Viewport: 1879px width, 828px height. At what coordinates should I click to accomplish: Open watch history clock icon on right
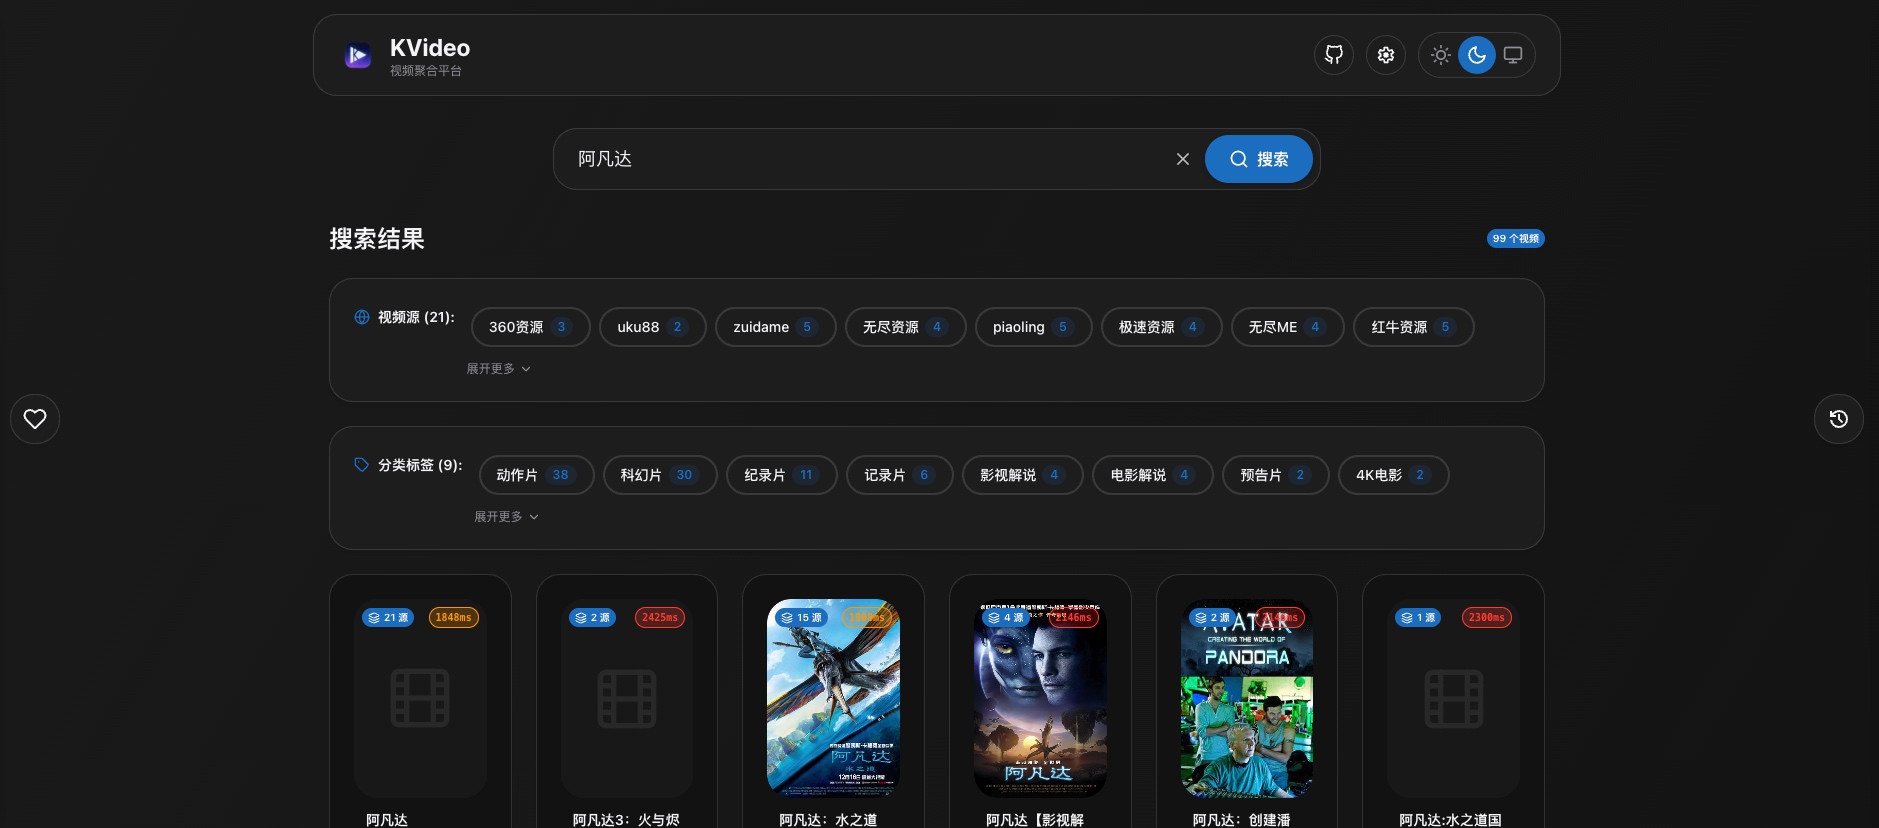tap(1839, 419)
